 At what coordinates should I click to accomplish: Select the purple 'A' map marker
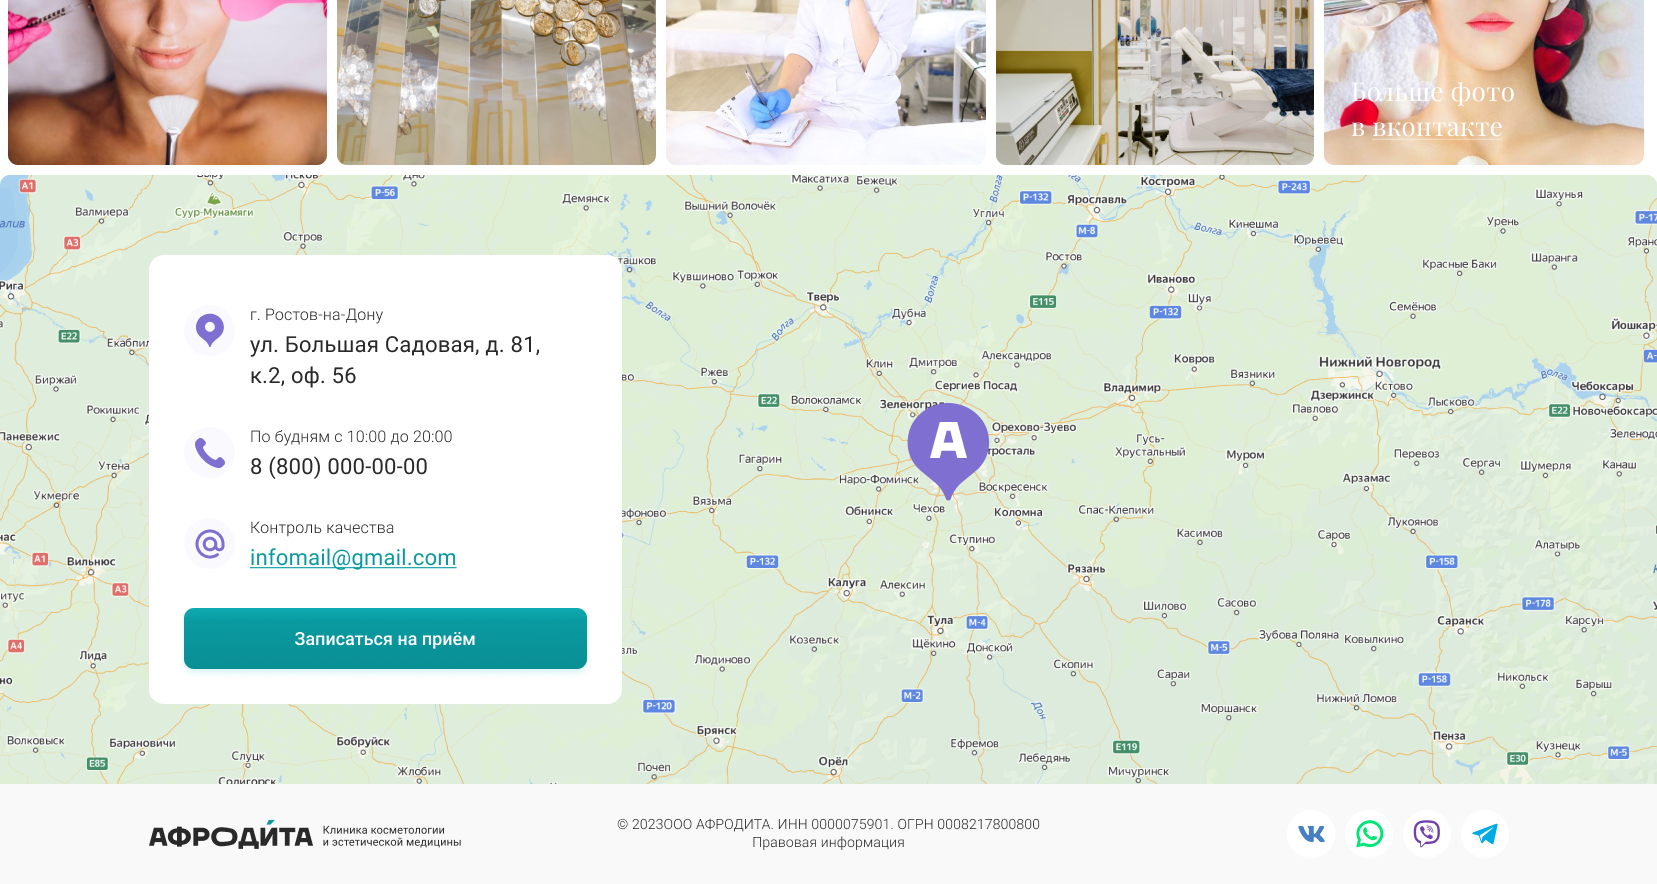click(948, 445)
